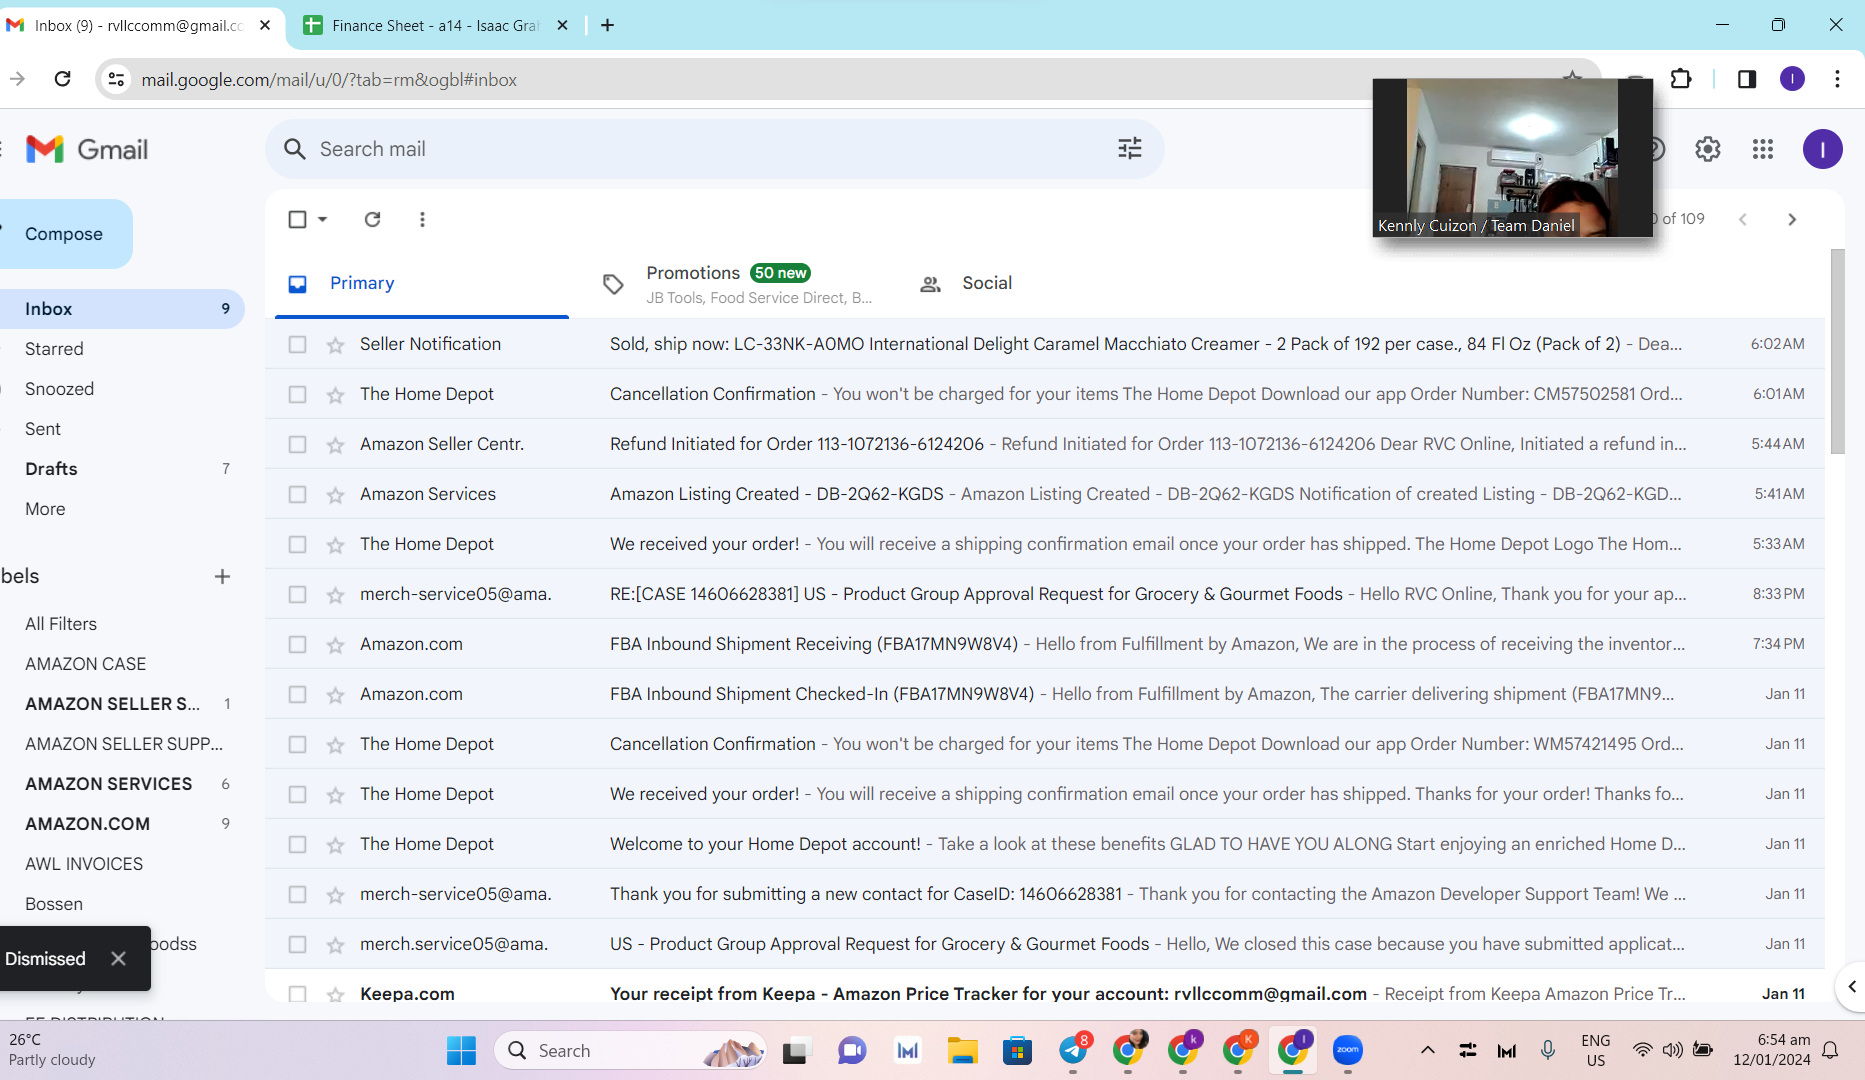
Task: Open the AMAZON CASE label
Action: pos(85,664)
